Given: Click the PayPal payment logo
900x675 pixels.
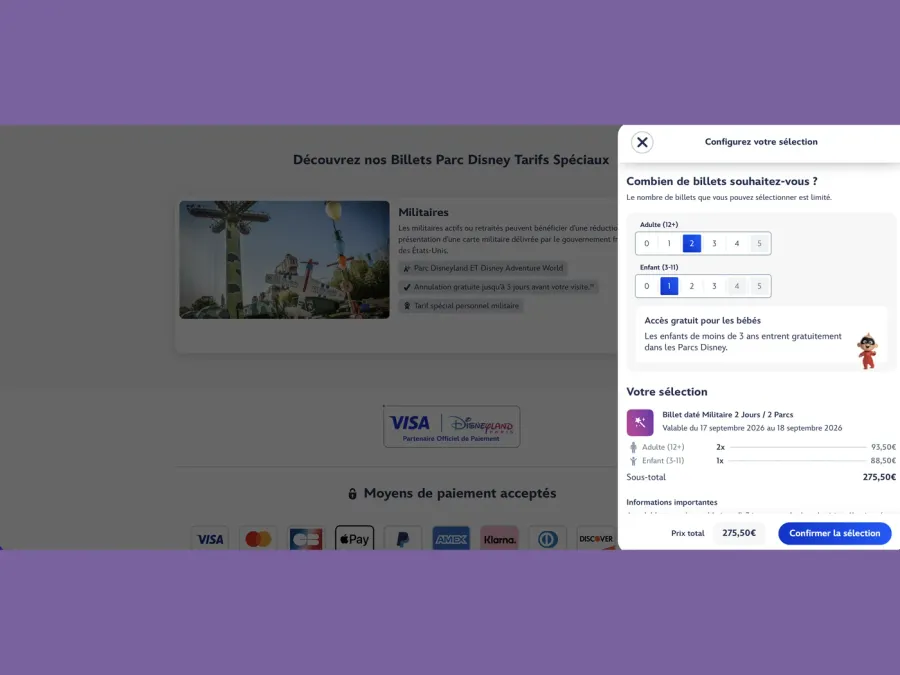Looking at the screenshot, I should 402,539.
